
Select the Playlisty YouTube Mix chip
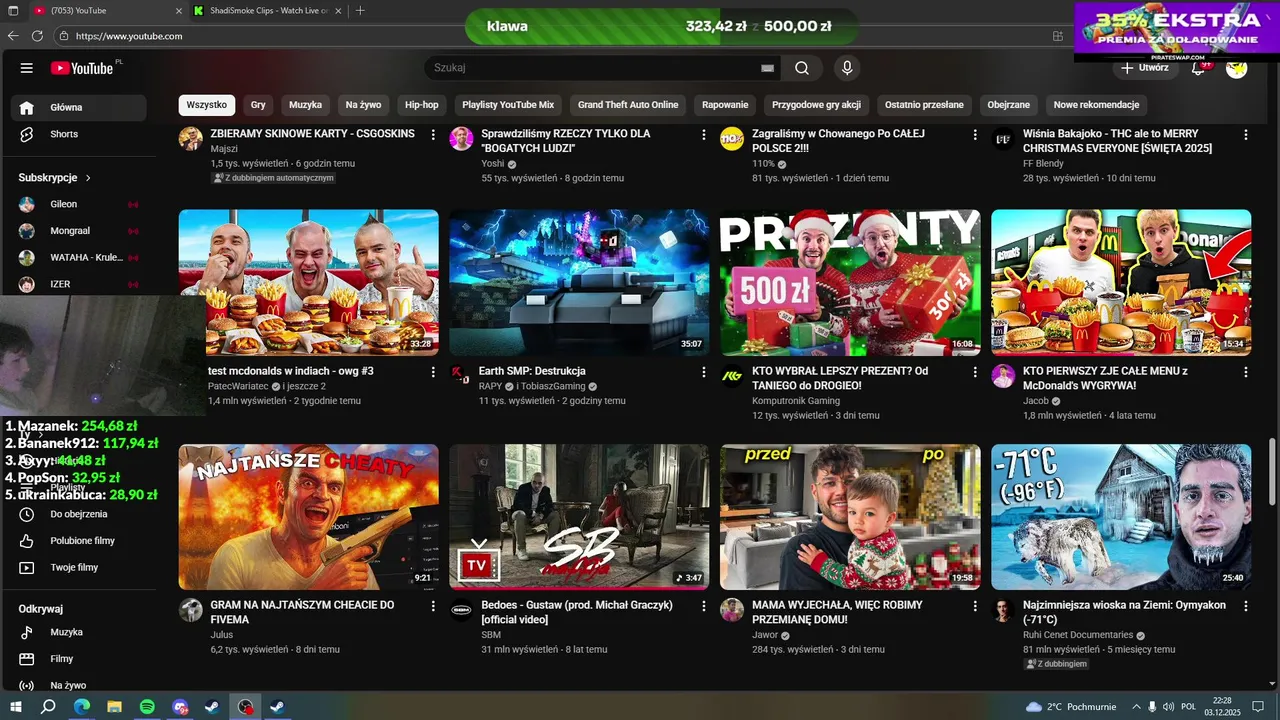(508, 105)
